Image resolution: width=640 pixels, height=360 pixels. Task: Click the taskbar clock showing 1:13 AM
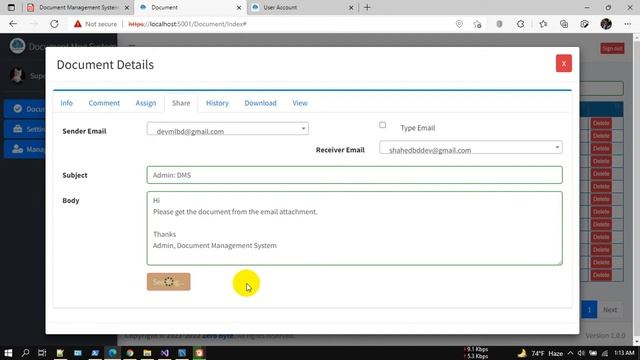[x=624, y=353]
